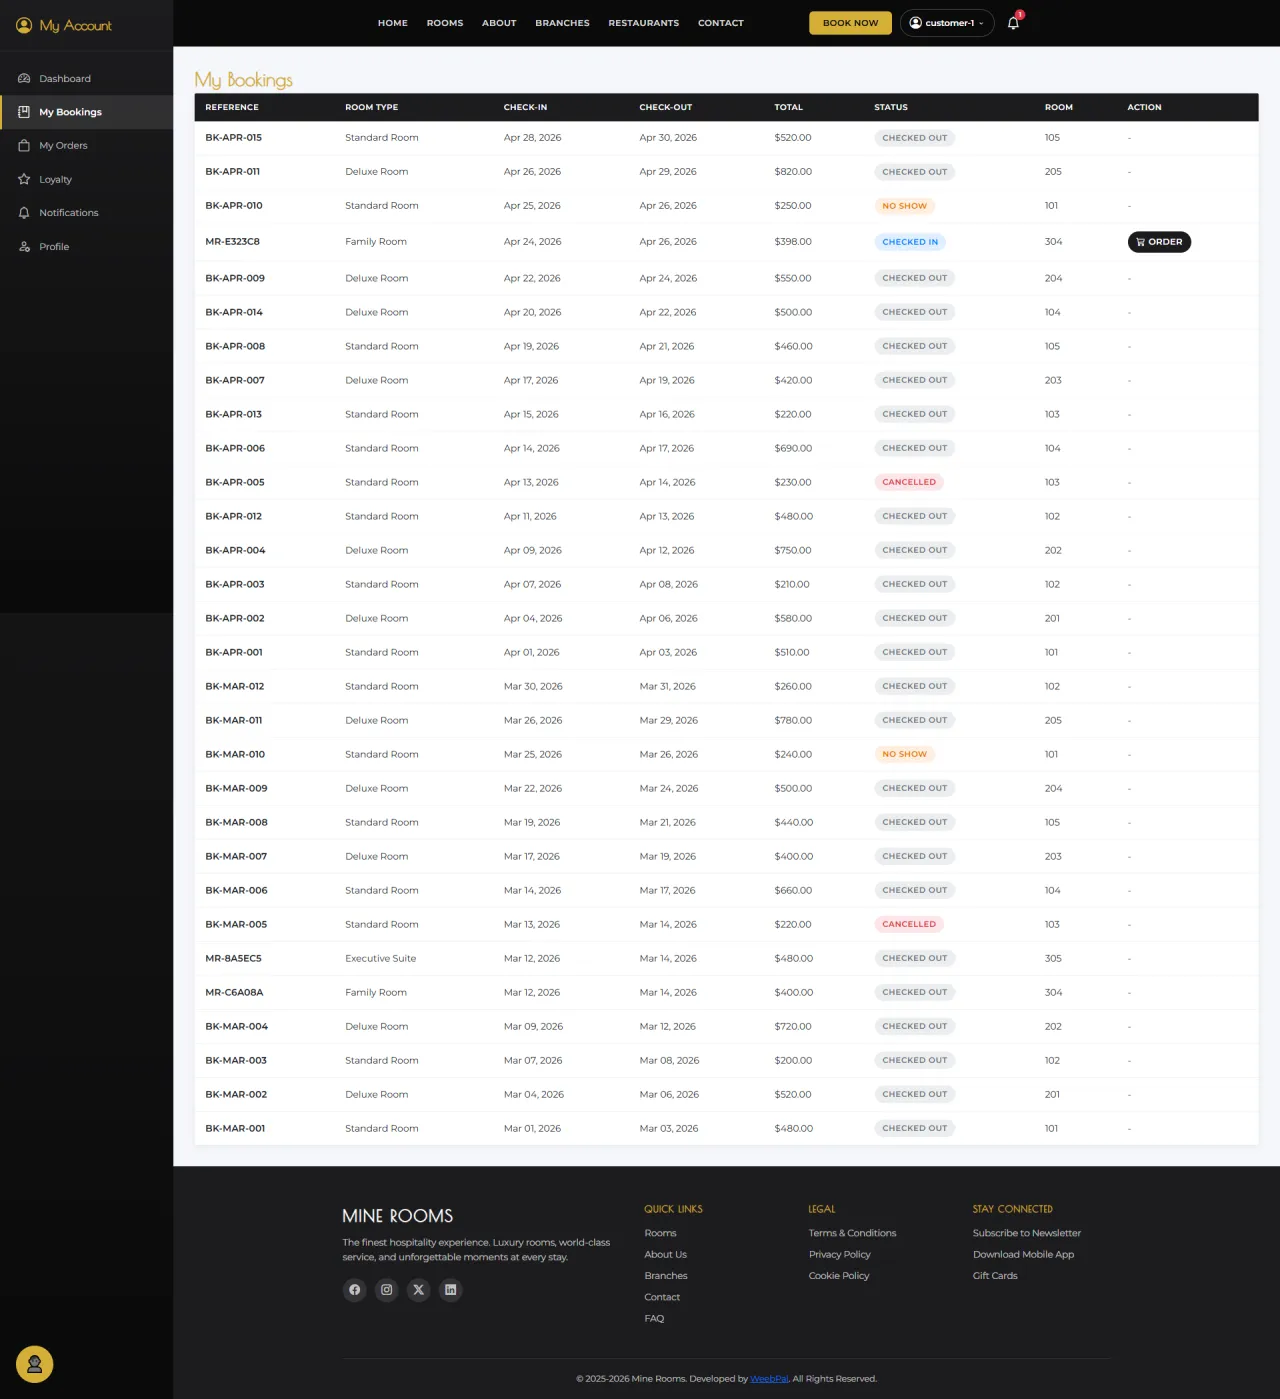Open footer Rooms quick link

click(x=660, y=1233)
